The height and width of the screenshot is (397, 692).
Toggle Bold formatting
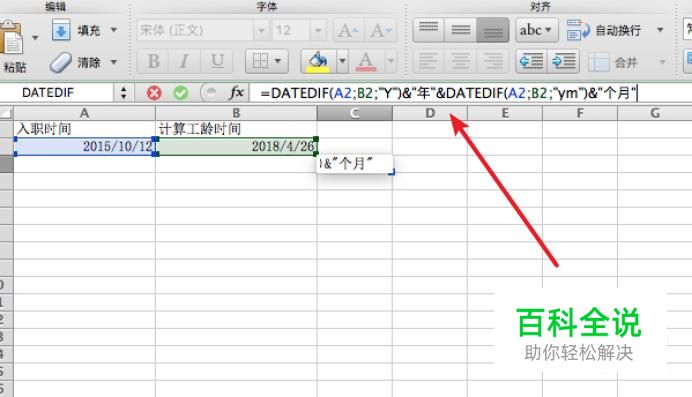point(153,61)
